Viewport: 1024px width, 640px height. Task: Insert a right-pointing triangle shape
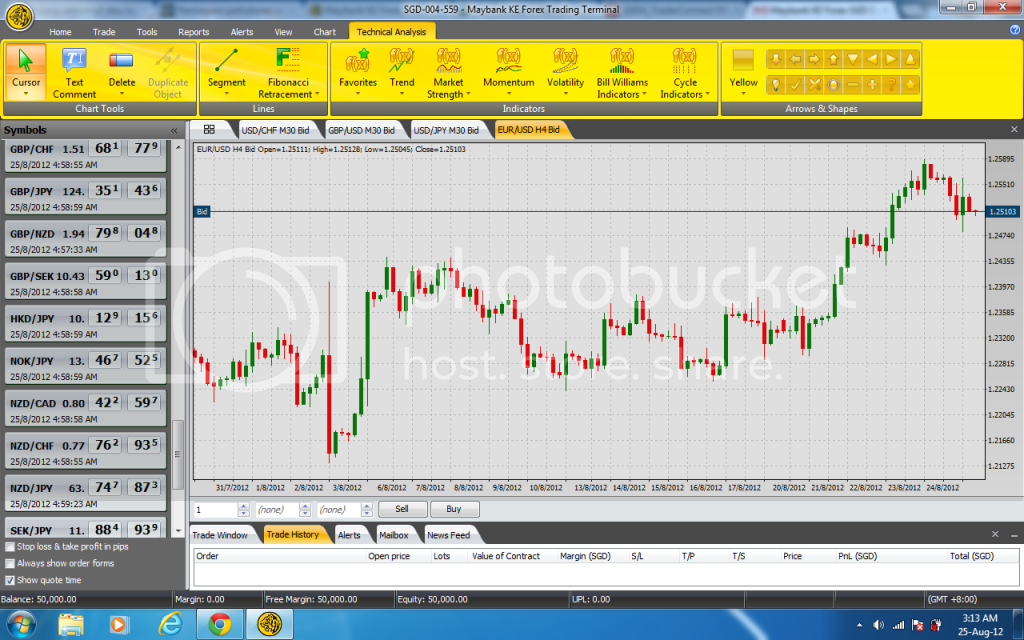tap(891, 59)
